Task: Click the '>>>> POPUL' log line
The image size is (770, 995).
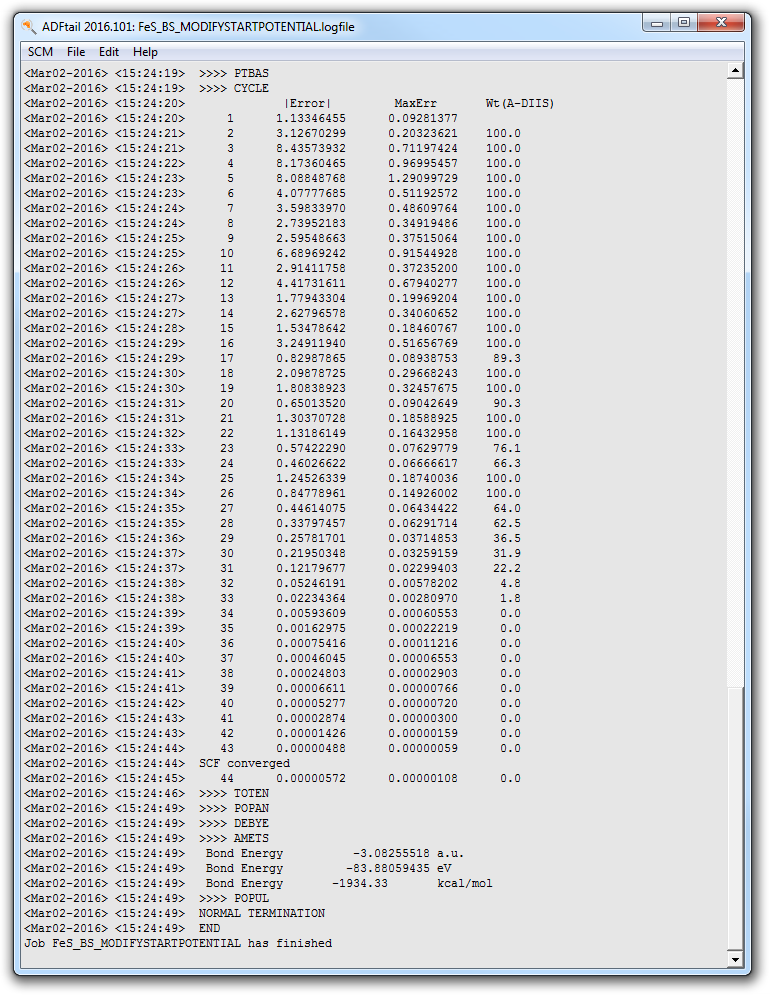Action: [x=234, y=899]
